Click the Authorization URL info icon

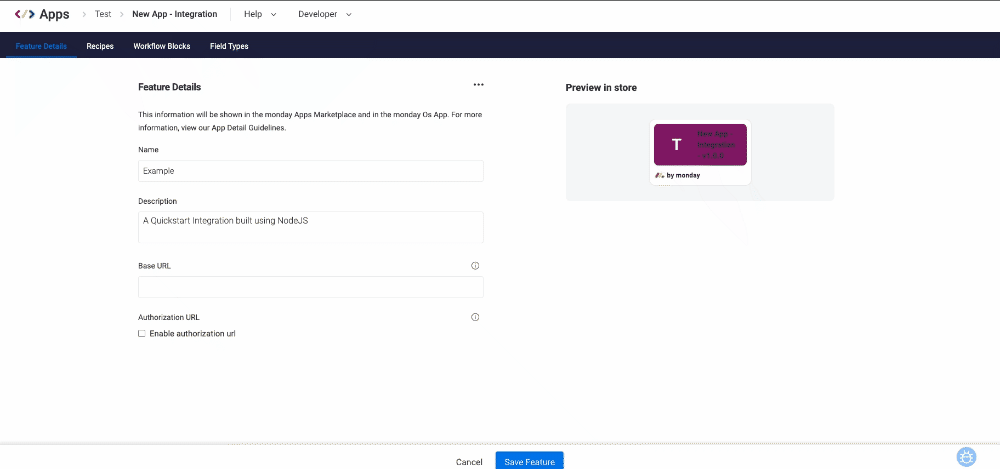pyautogui.click(x=475, y=317)
